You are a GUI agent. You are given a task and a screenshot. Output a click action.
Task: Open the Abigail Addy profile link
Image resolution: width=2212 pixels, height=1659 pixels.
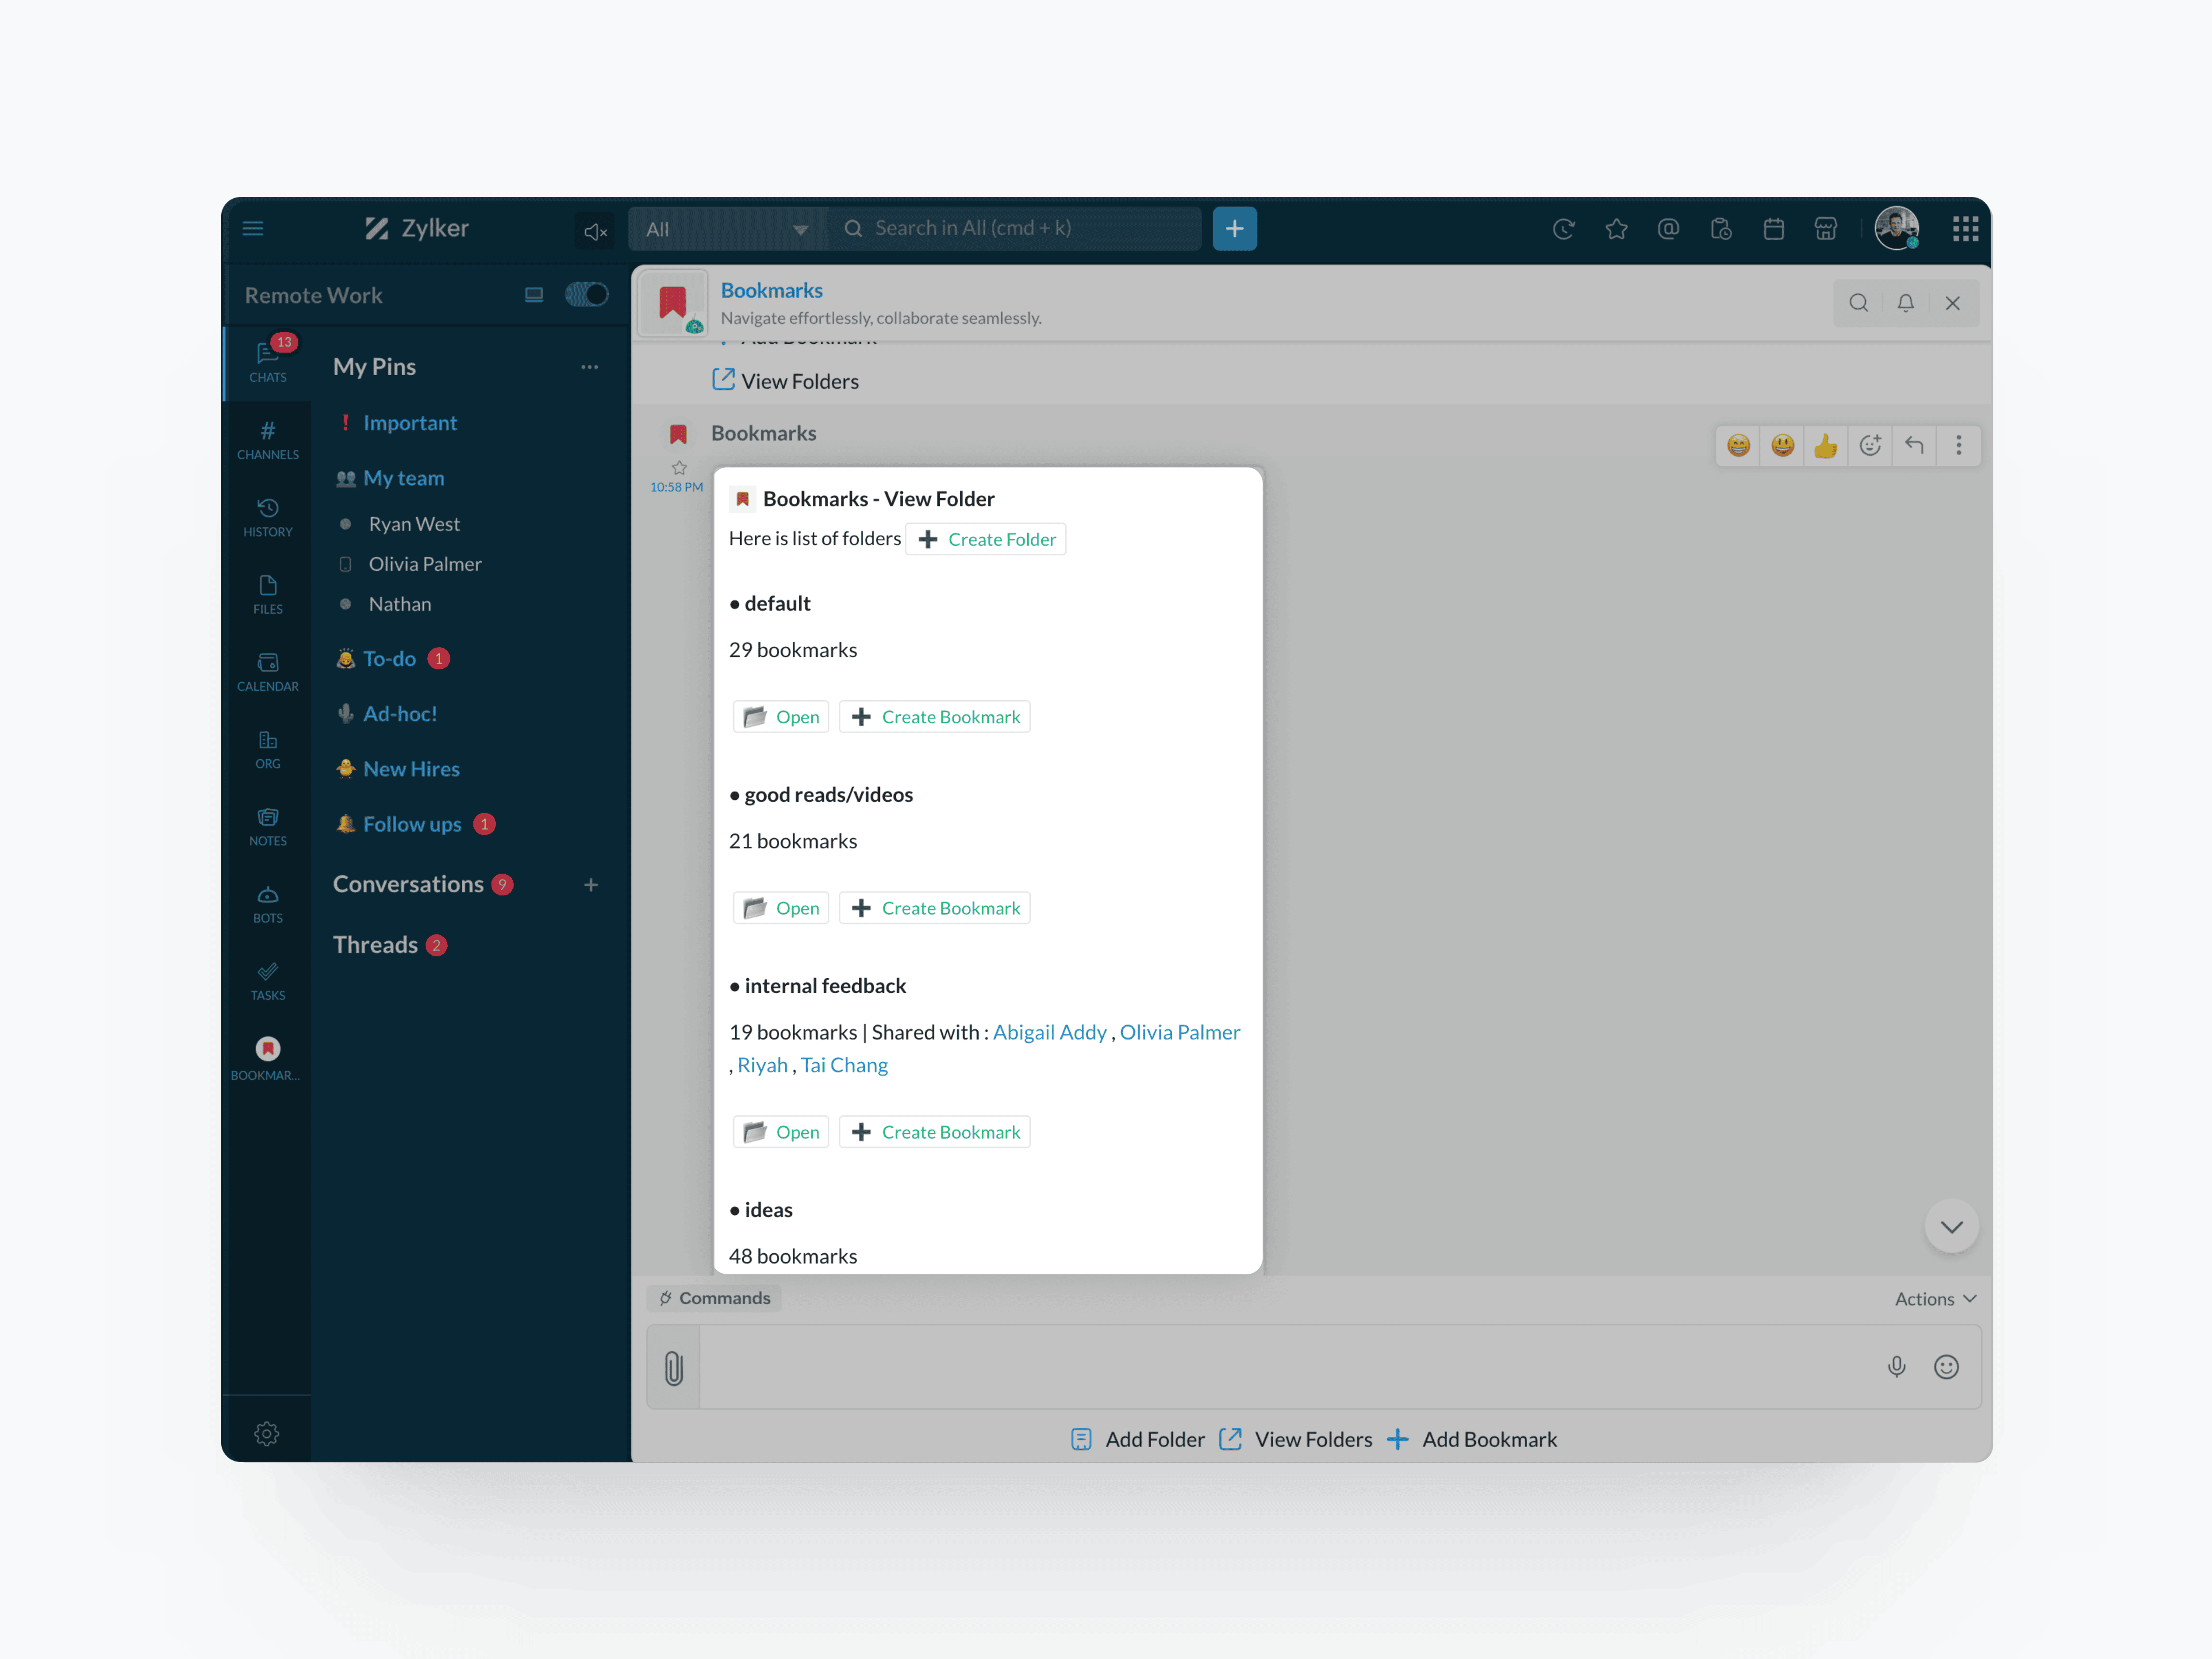(x=1049, y=1032)
